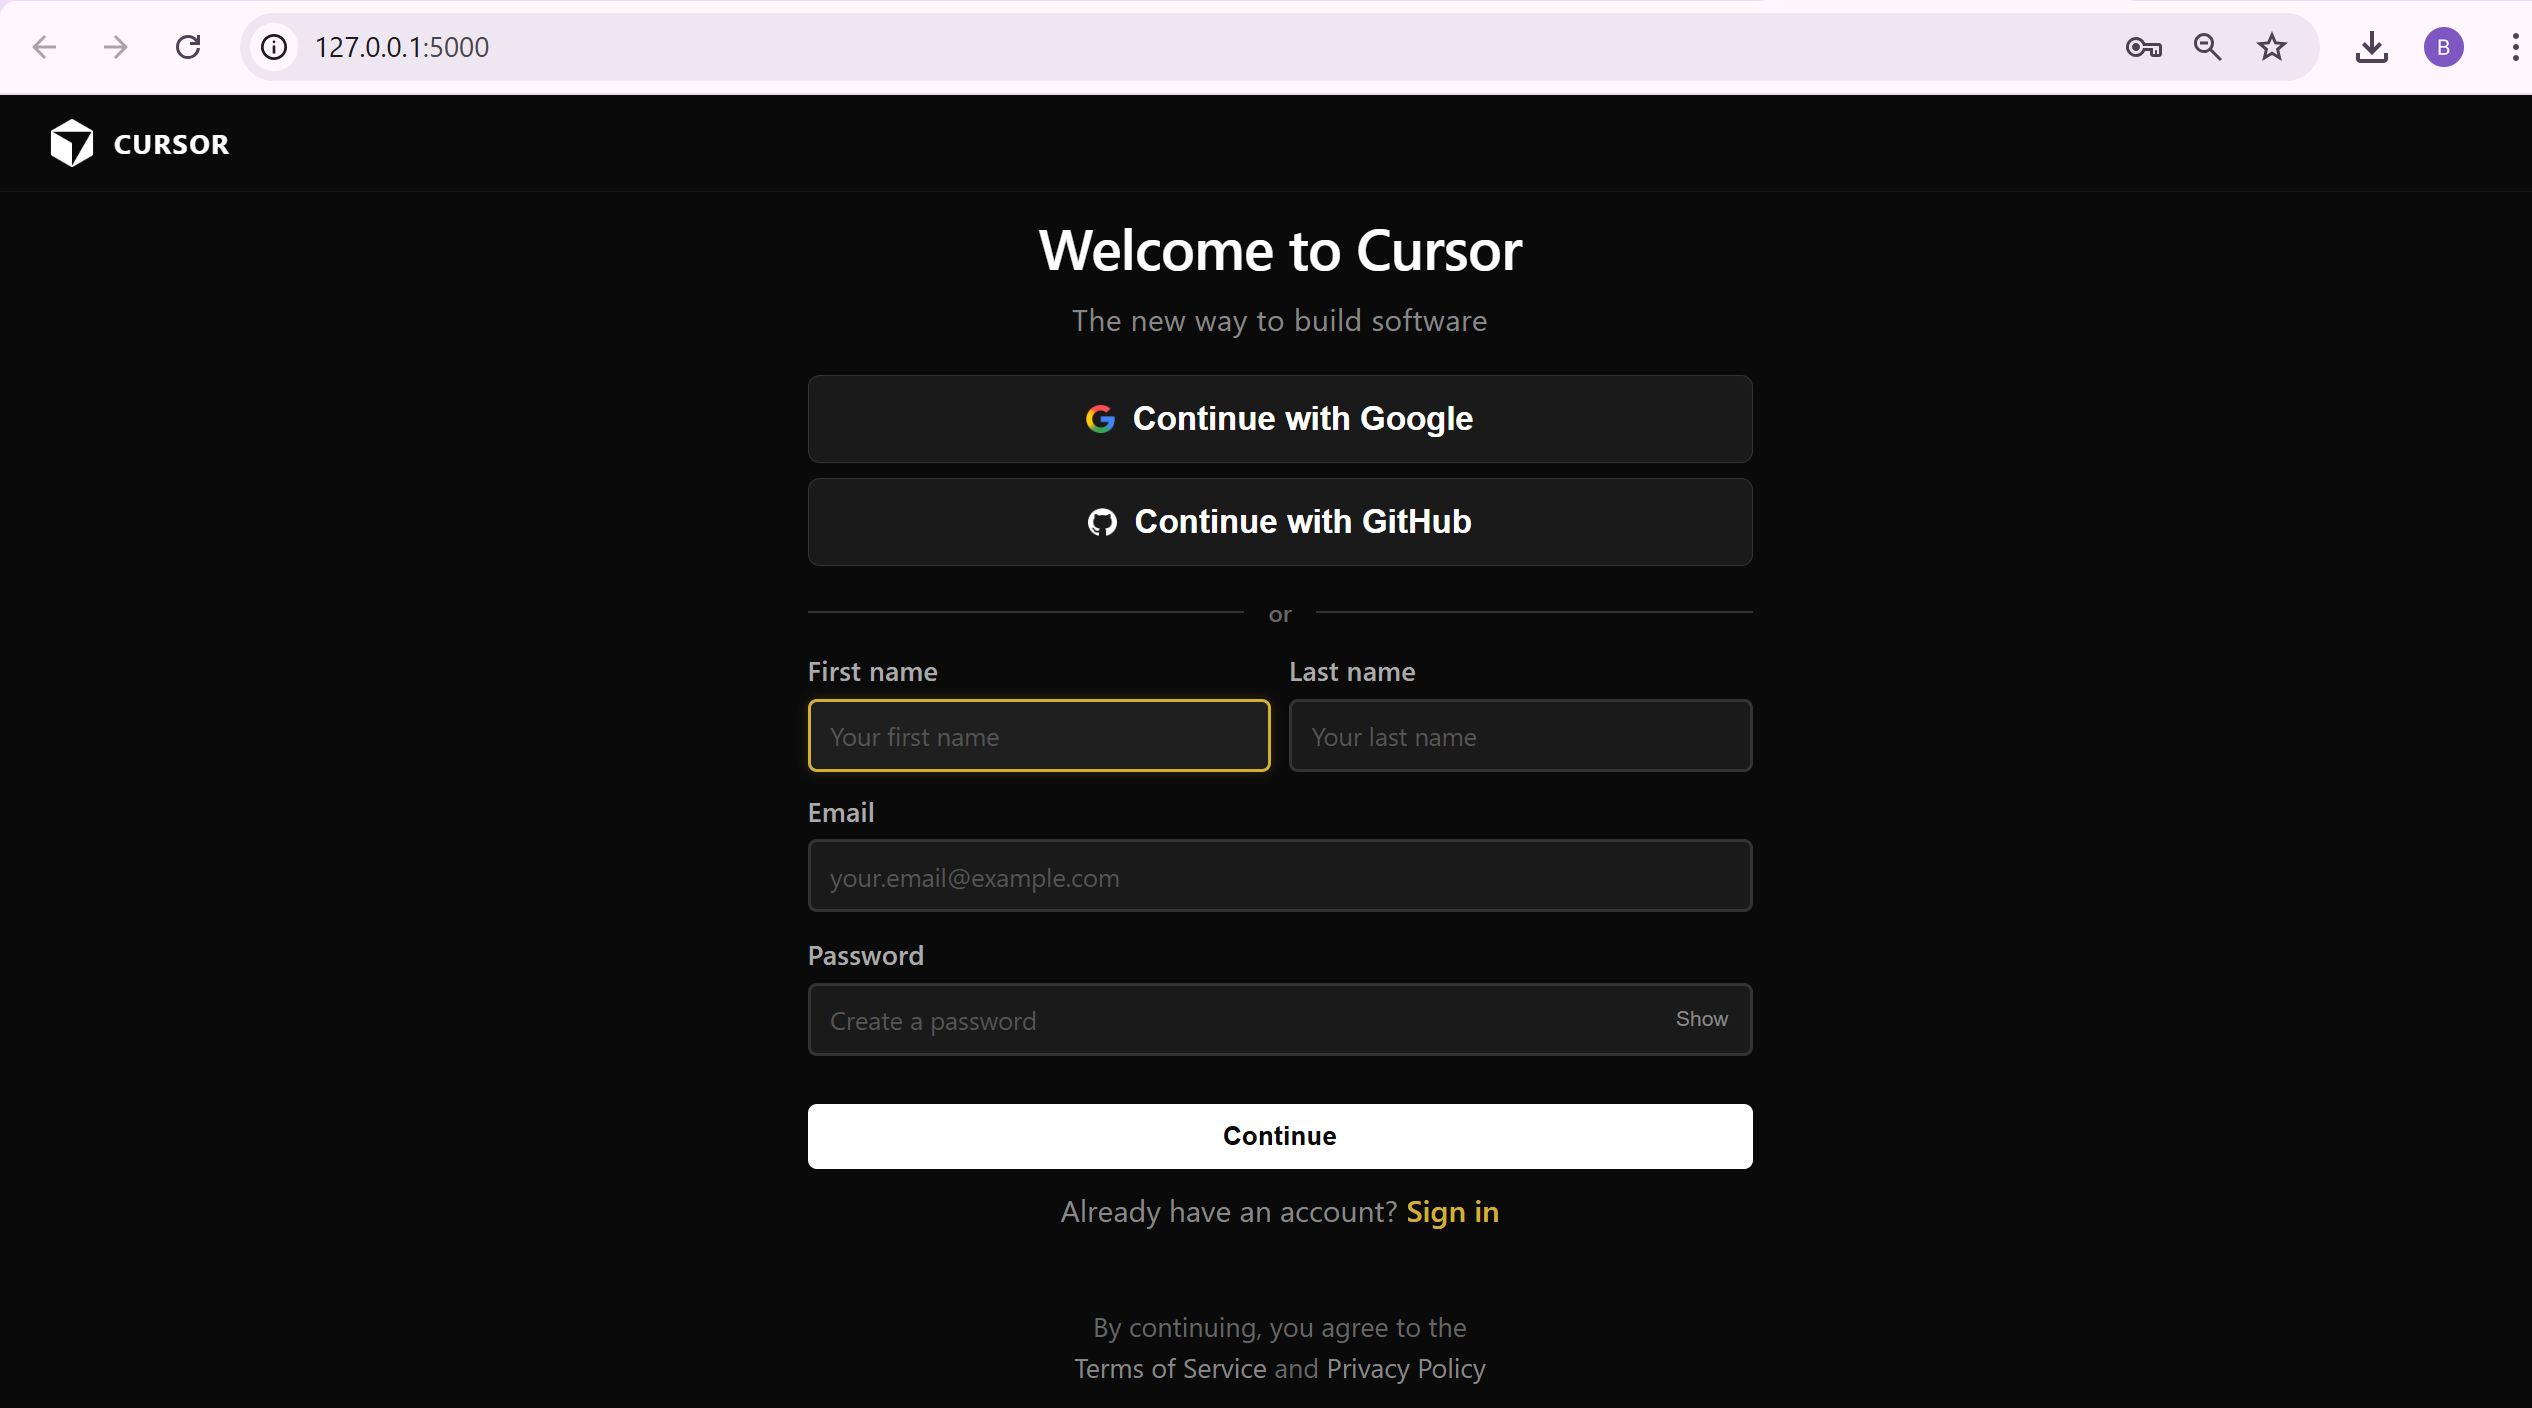Reload the page using the refresh icon
Screen dimensions: 2532x1408
[188, 46]
